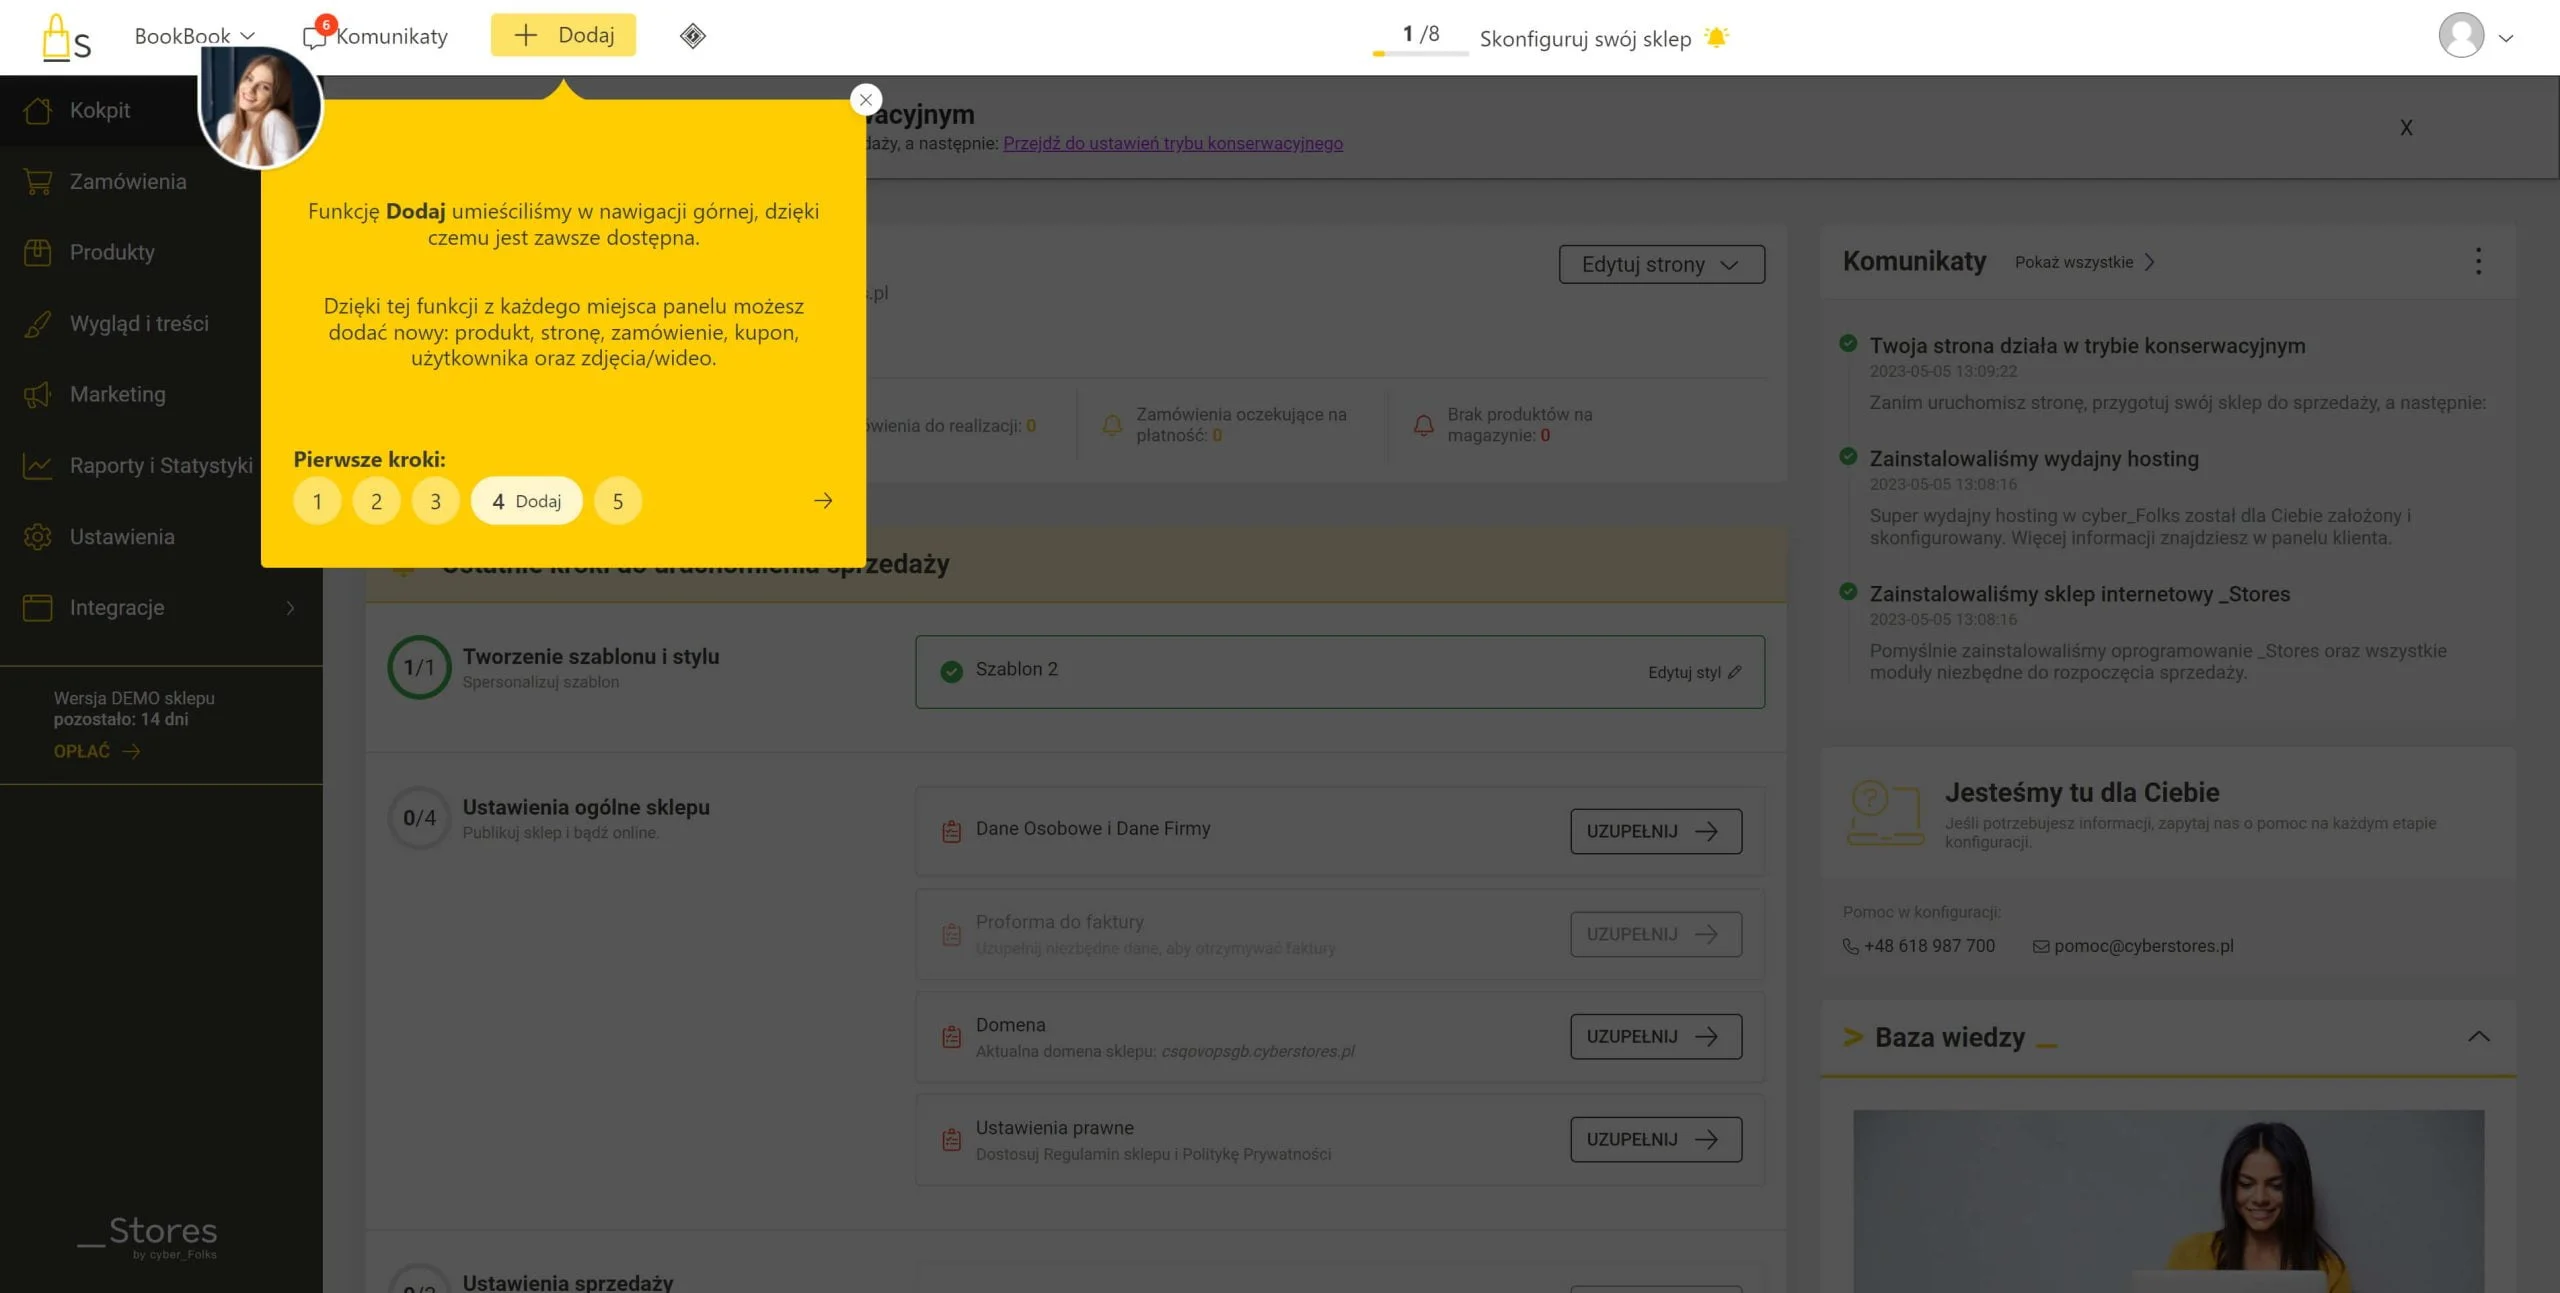Click the 1/8 setup progress bar
Screen dimensions: 2560x1293
tap(1420, 53)
